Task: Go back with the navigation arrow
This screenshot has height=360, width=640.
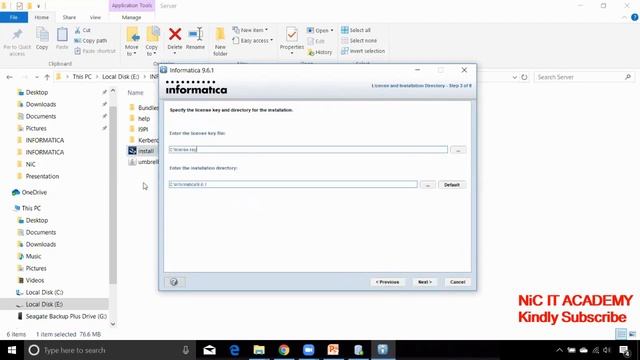Action: (9, 77)
